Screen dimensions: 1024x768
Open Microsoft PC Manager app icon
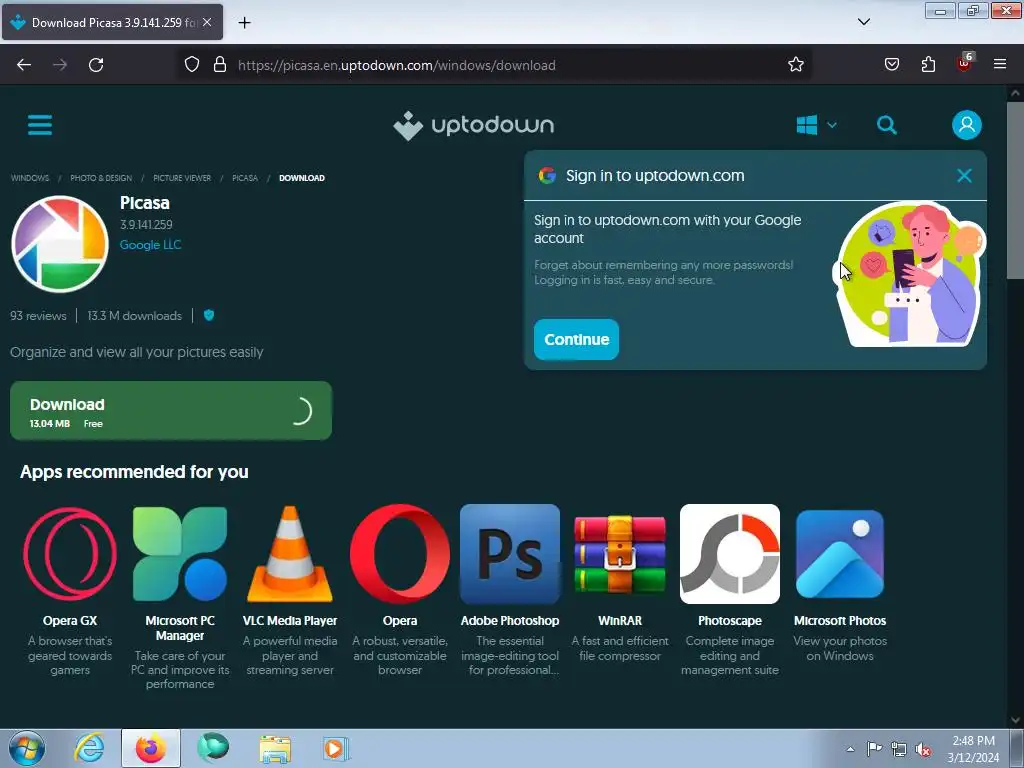pyautogui.click(x=180, y=554)
